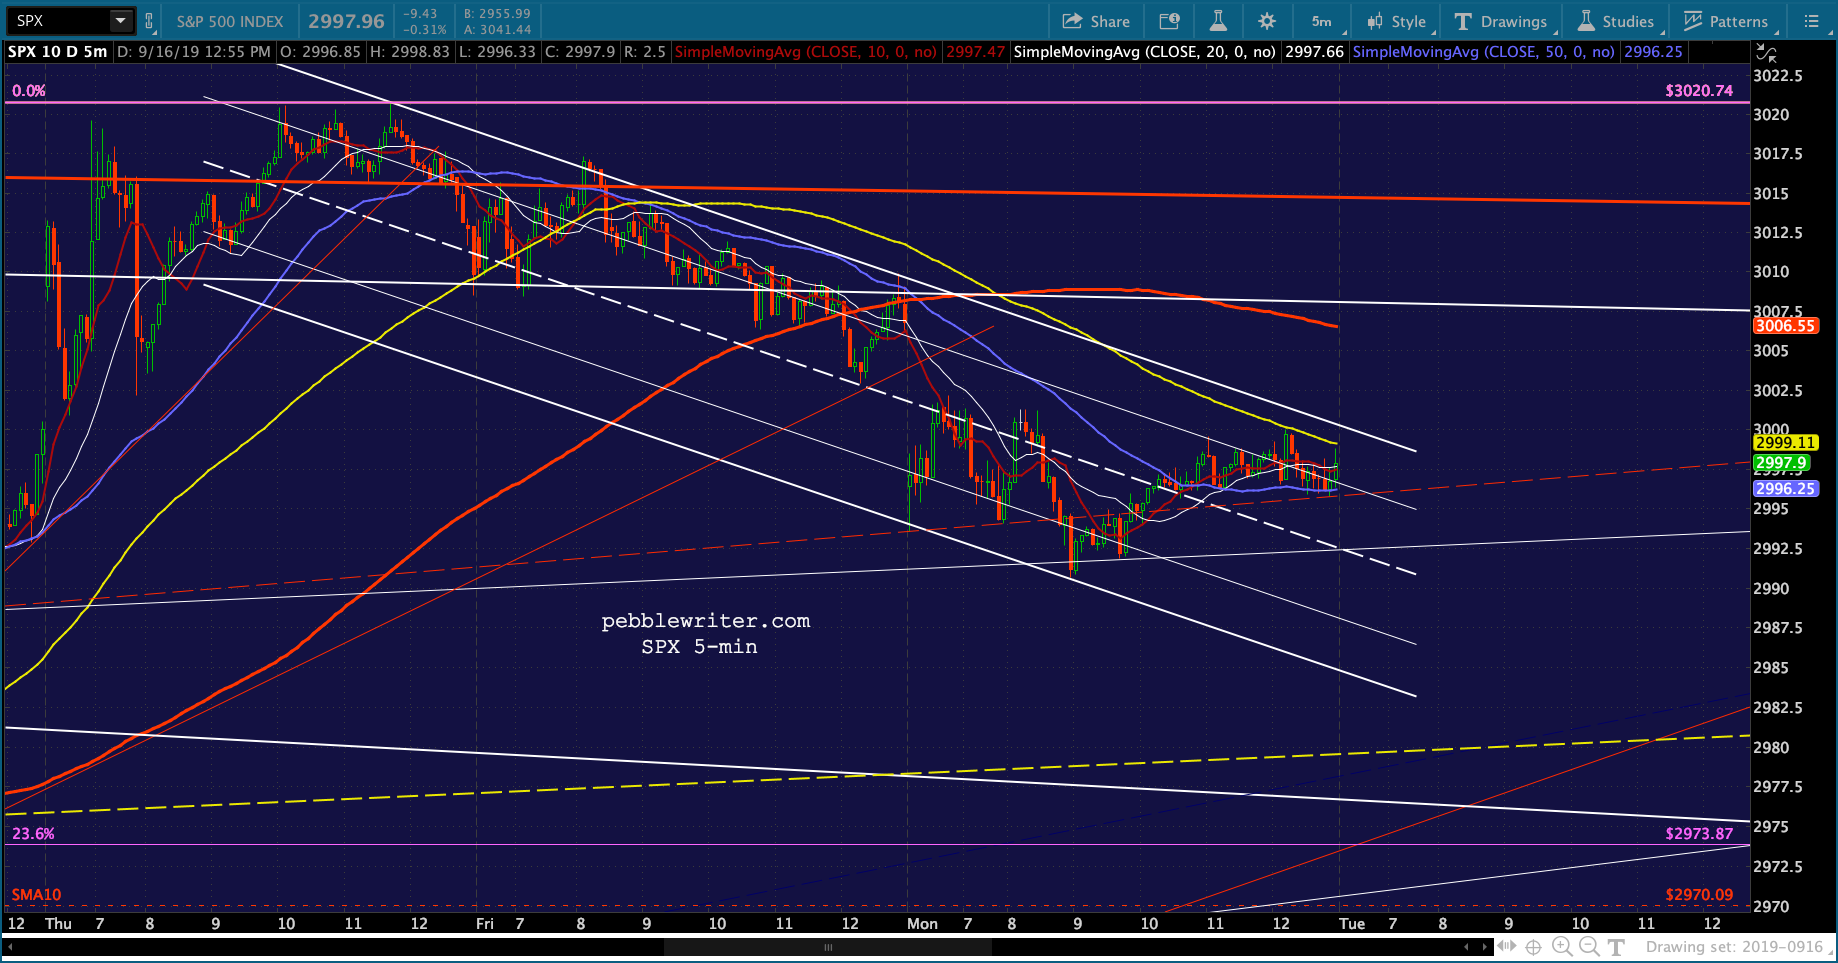This screenshot has width=1838, height=963.
Task: Click the last price 2997.96
Action: coord(346,21)
